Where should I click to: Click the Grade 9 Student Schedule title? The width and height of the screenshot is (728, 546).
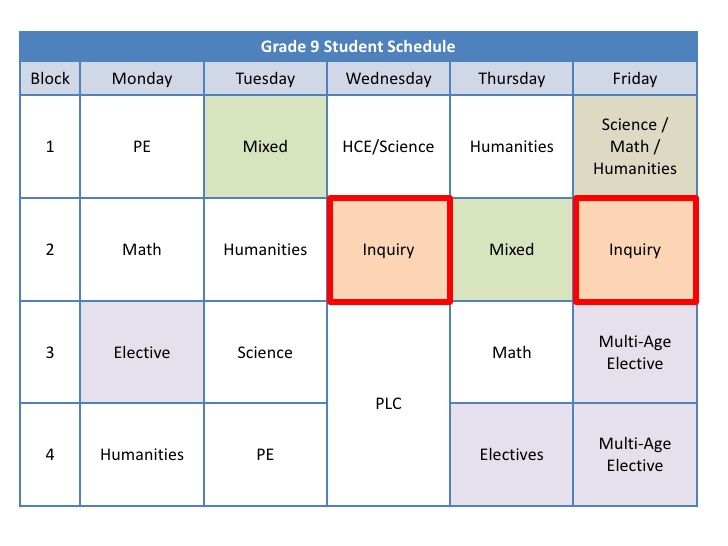tap(358, 46)
